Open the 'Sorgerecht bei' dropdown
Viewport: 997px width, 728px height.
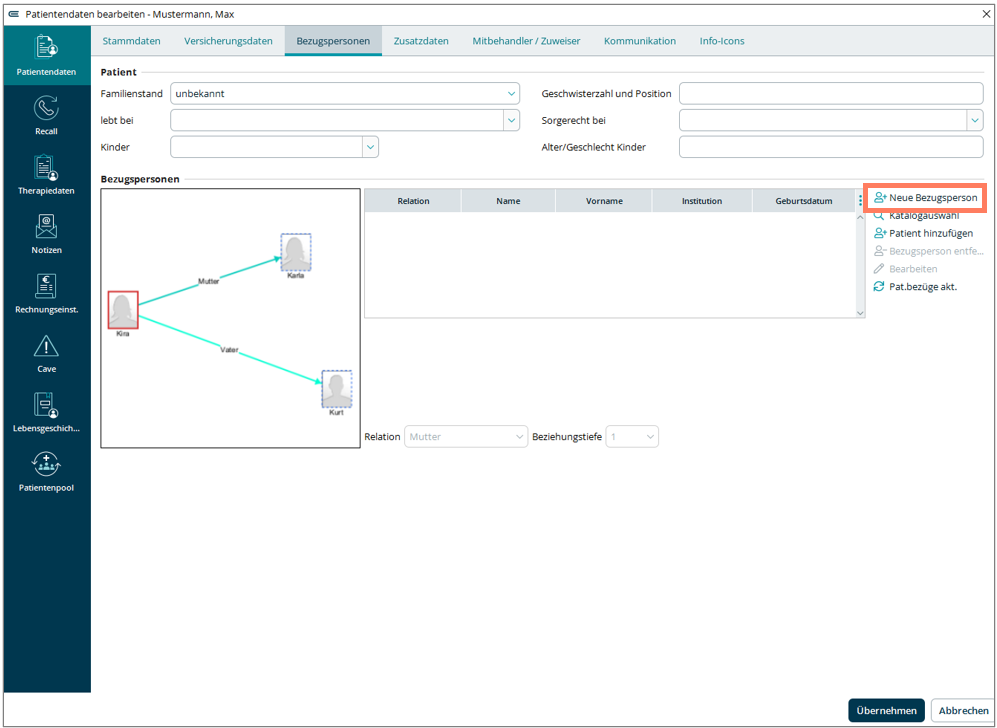(975, 120)
